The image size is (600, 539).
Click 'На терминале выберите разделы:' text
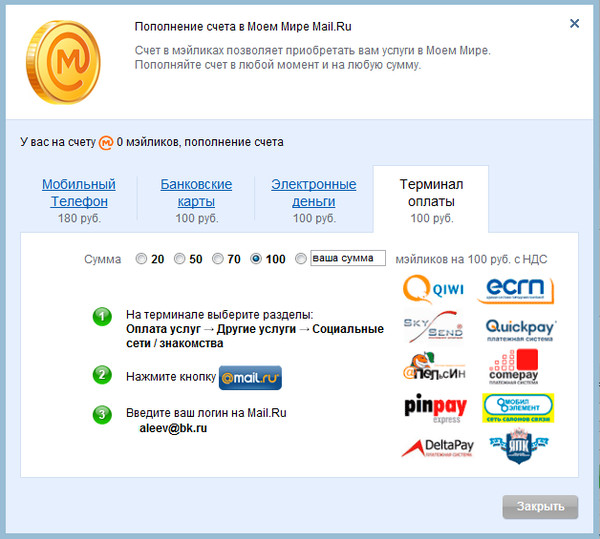(x=220, y=315)
